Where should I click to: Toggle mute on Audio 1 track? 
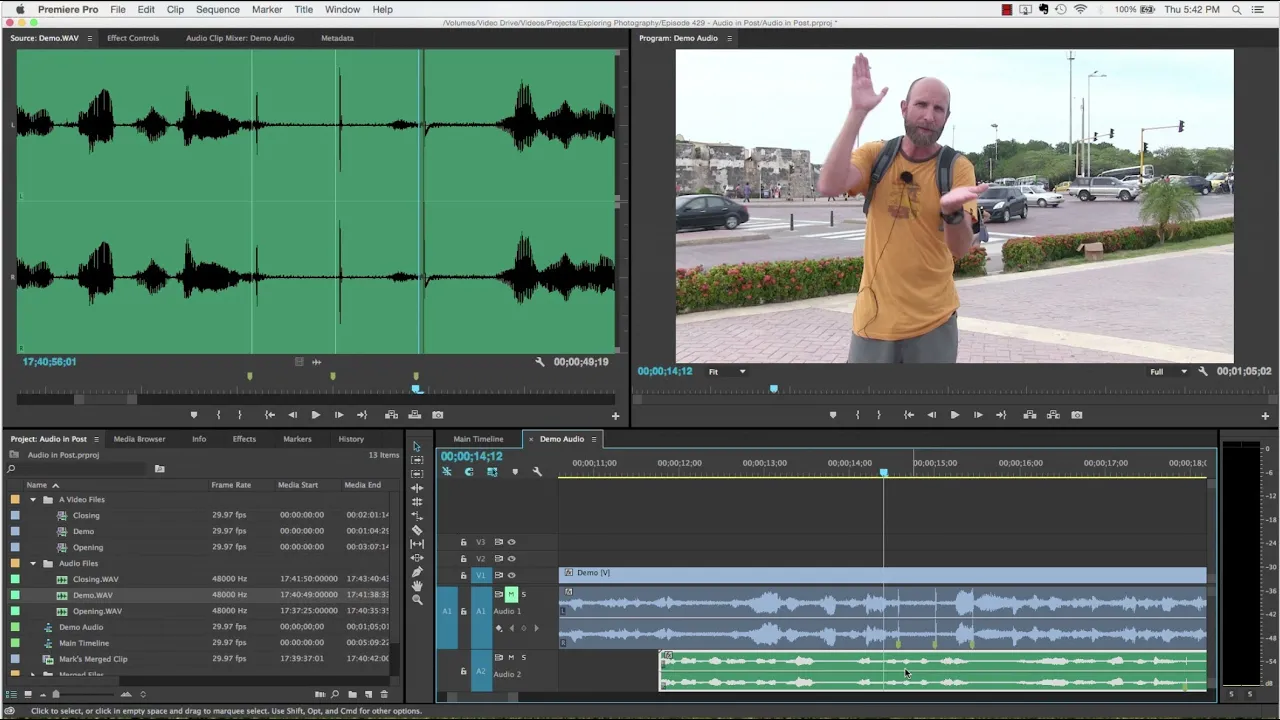pos(511,594)
